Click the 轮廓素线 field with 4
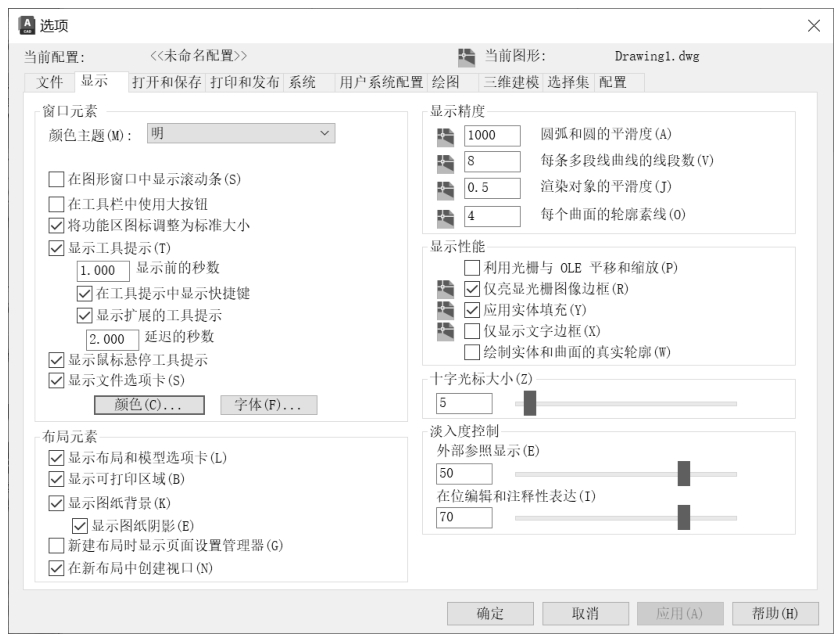Screen dimensions: 838x638 492,216
